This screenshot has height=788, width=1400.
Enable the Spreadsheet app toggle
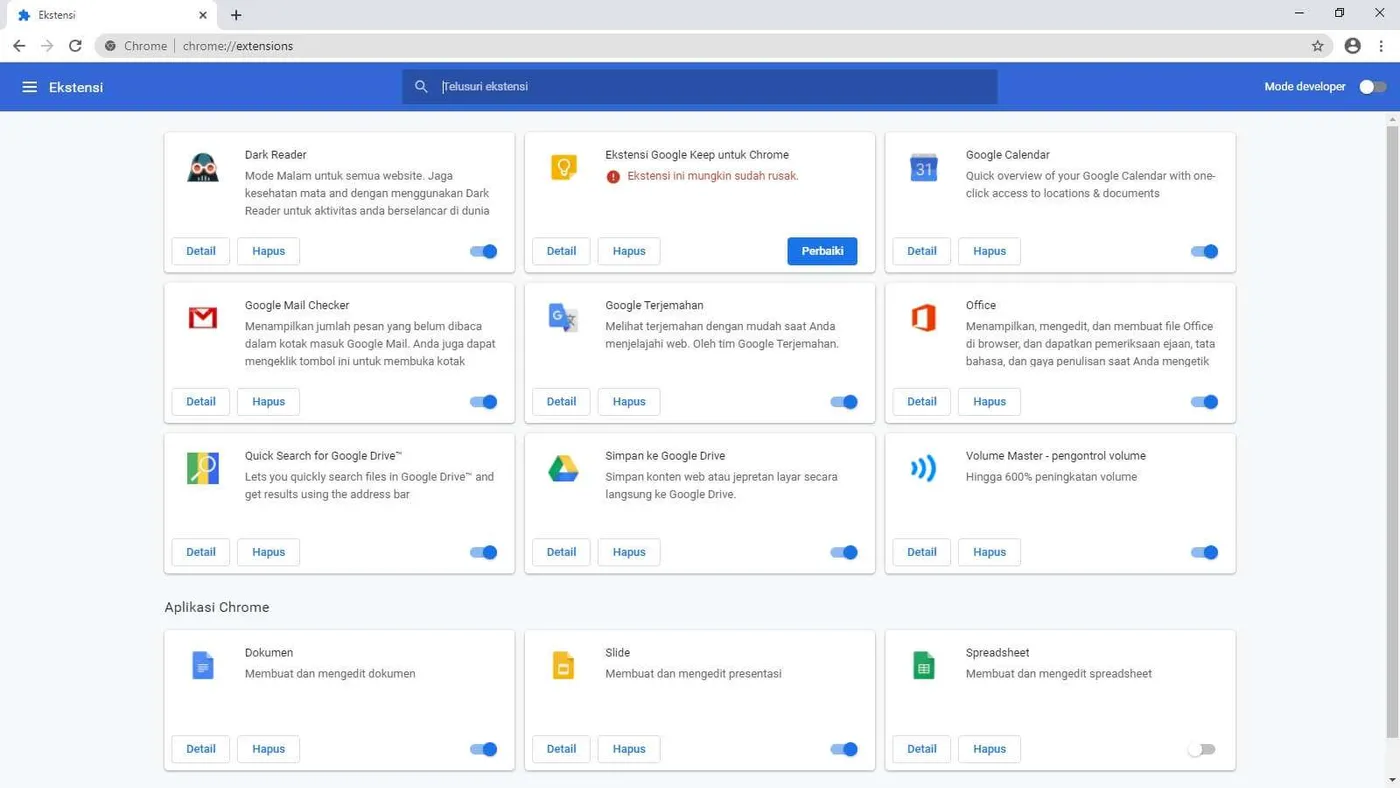point(1201,749)
